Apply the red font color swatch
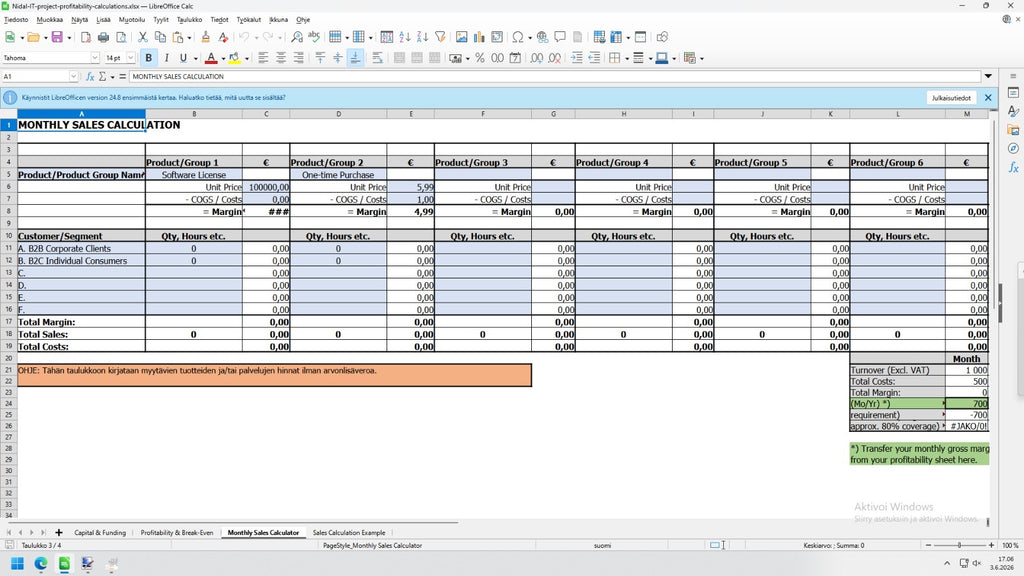This screenshot has height=576, width=1024. point(211,58)
